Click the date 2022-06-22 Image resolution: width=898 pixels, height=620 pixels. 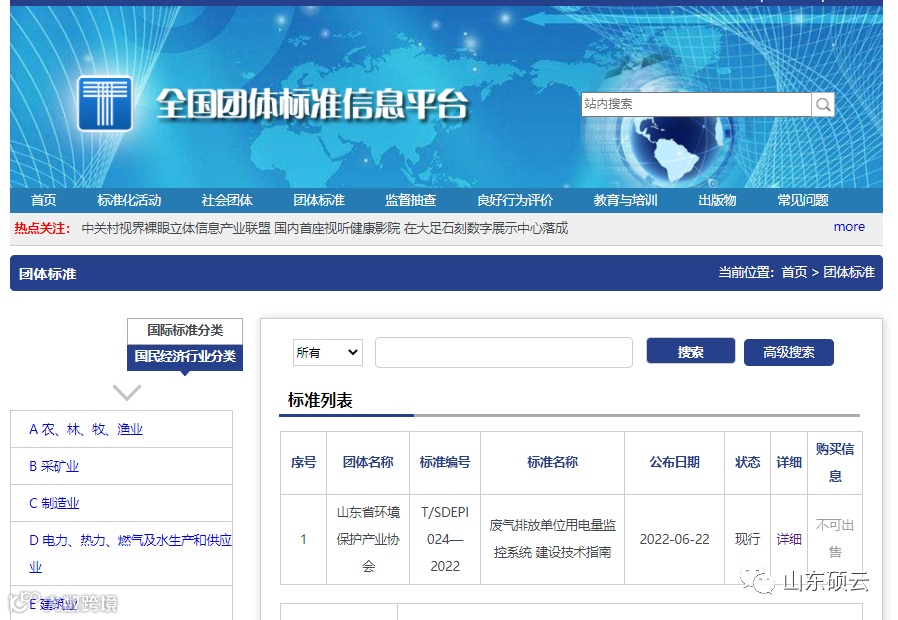pyautogui.click(x=675, y=539)
